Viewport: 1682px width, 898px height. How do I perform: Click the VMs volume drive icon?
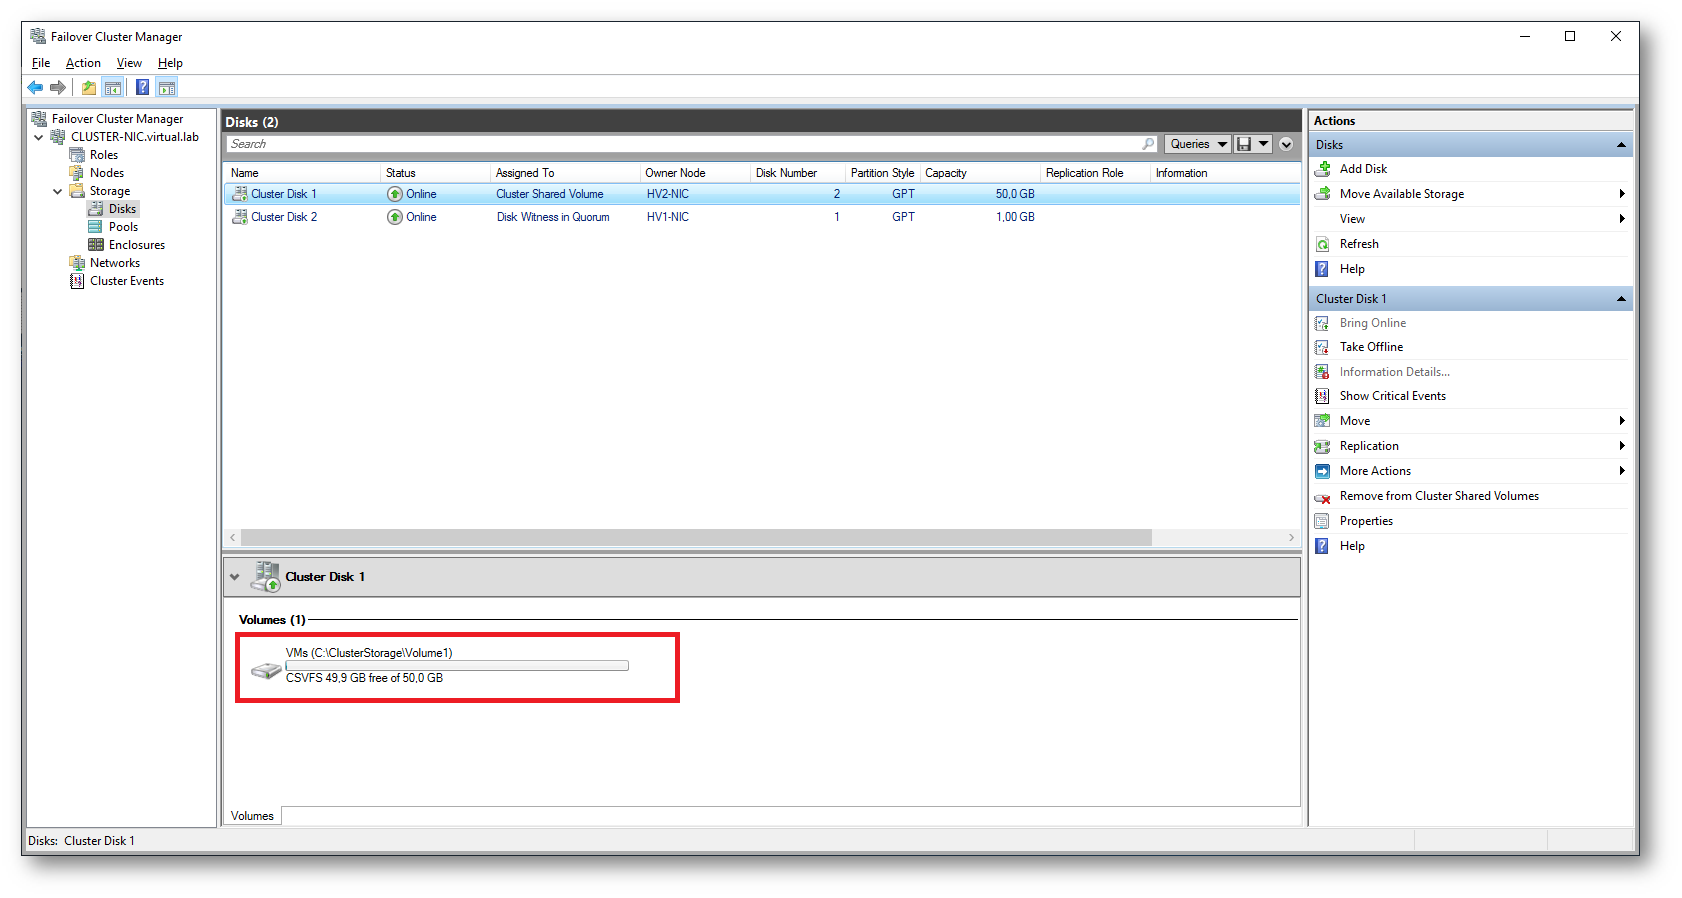(x=266, y=670)
